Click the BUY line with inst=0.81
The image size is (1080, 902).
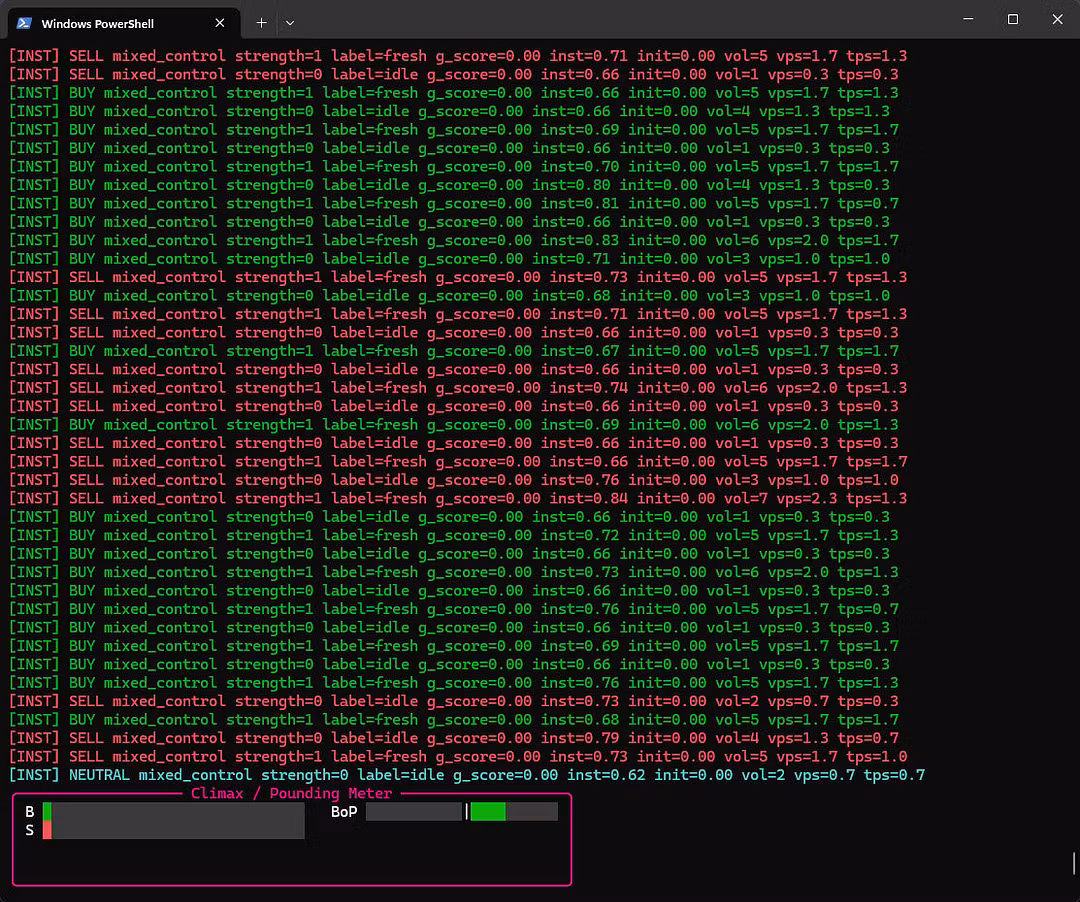(453, 203)
